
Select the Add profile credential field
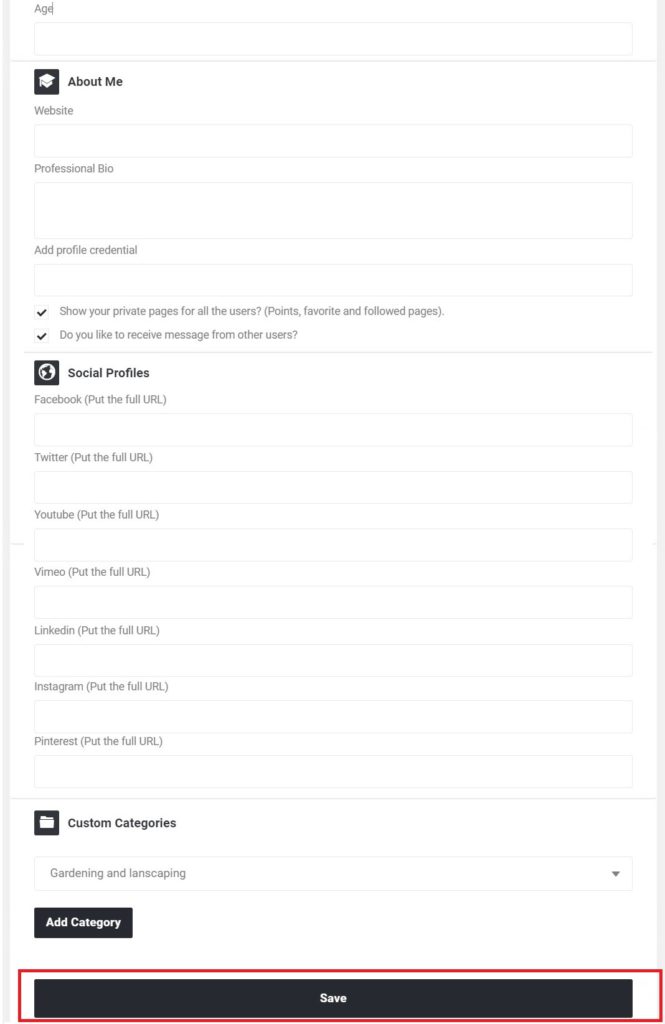pyautogui.click(x=333, y=280)
